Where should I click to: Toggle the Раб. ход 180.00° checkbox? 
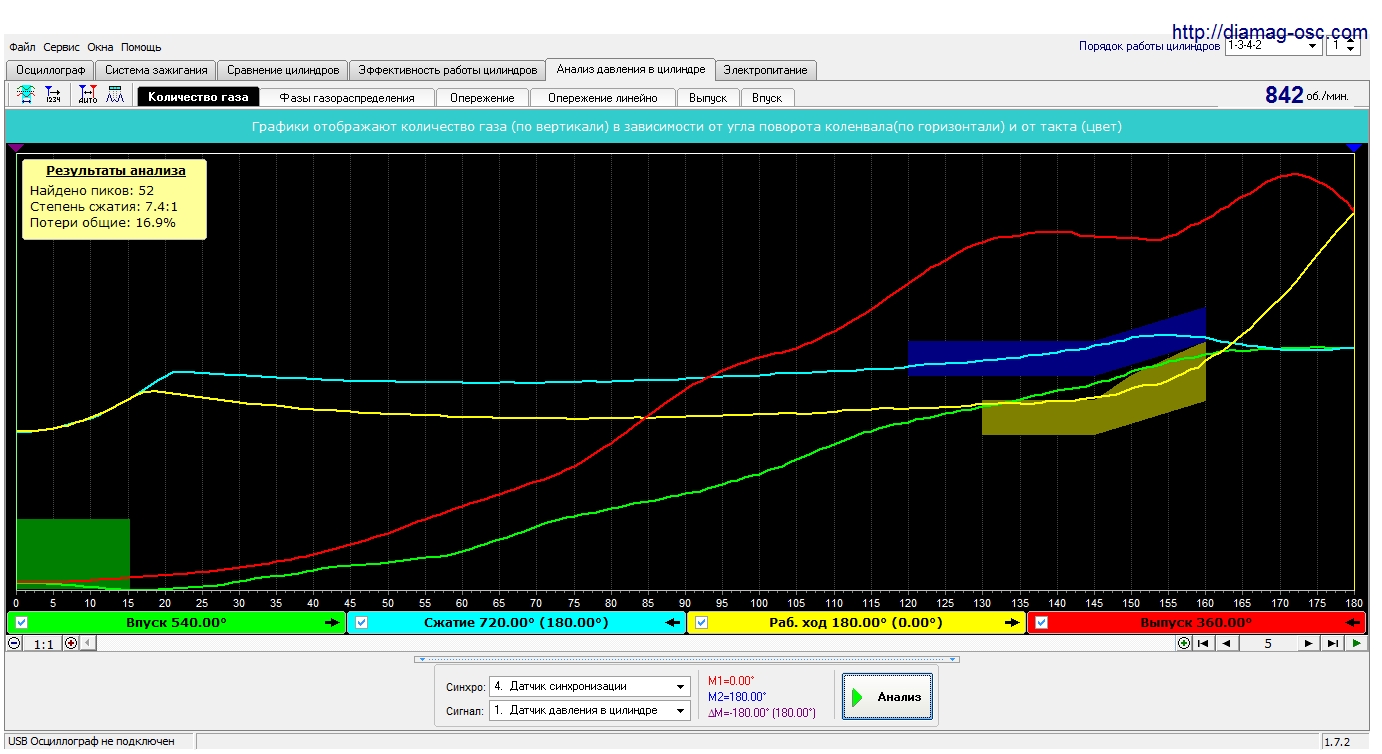(x=702, y=622)
